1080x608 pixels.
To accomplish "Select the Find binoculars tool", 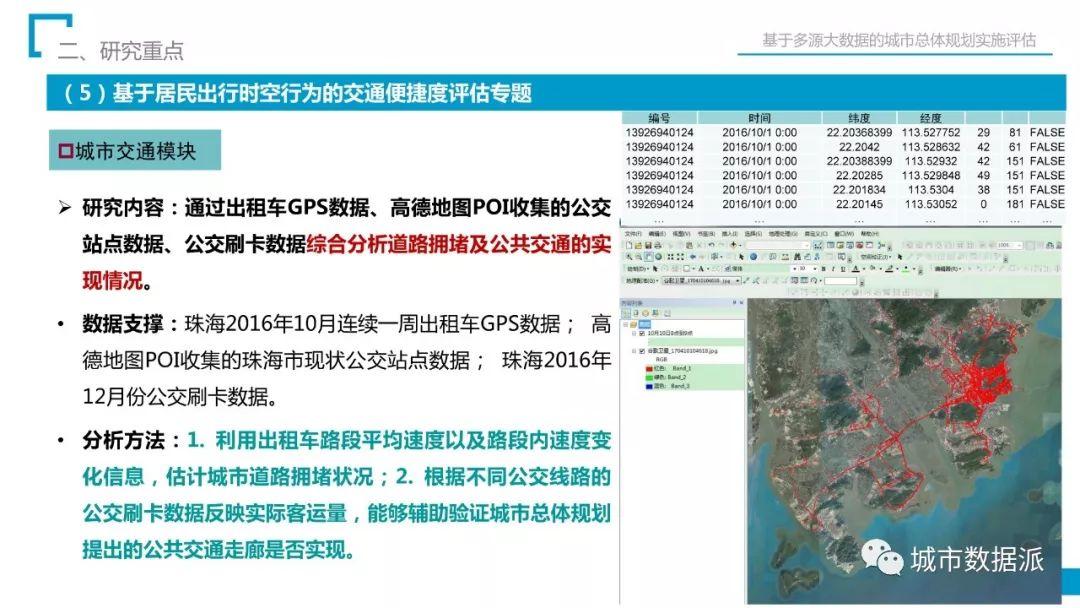I will 798,257.
